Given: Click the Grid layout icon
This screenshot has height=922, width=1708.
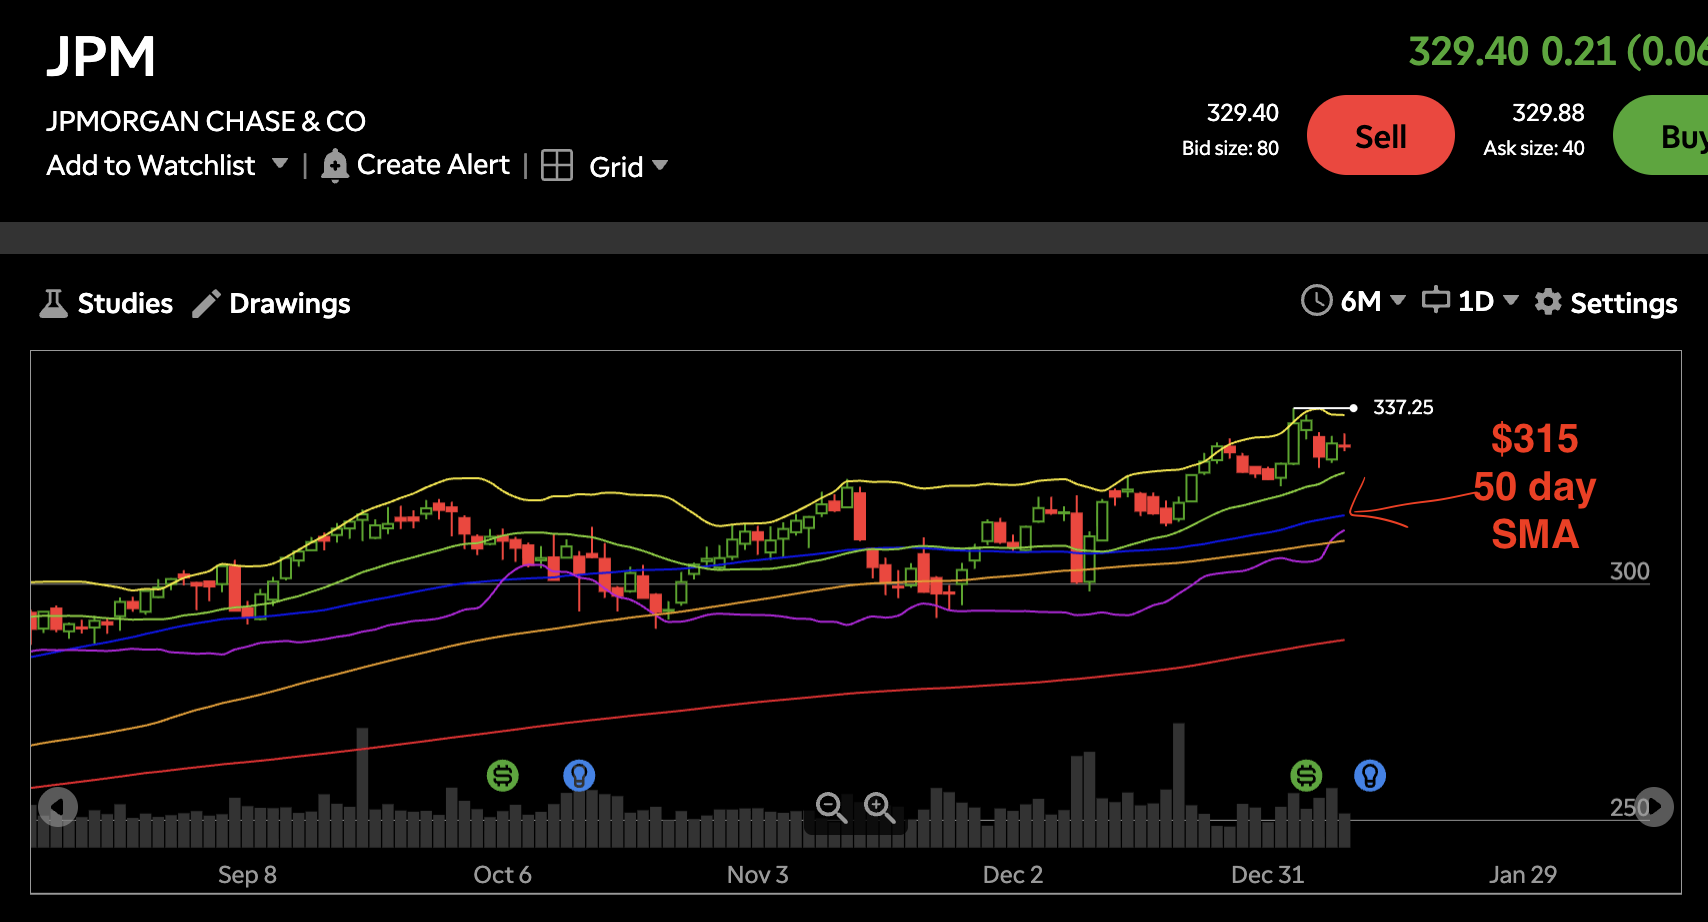Looking at the screenshot, I should click(557, 165).
